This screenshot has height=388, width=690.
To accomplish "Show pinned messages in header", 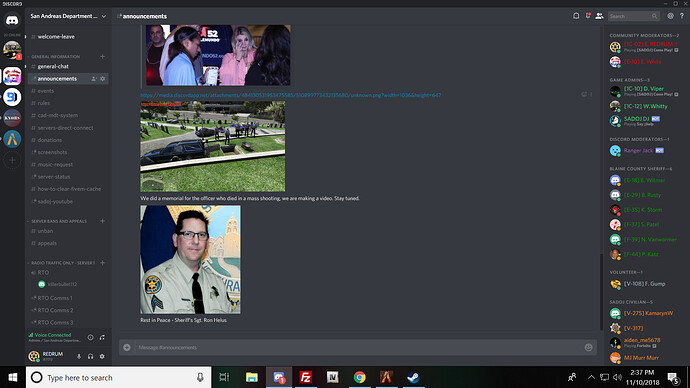I will click(x=587, y=16).
